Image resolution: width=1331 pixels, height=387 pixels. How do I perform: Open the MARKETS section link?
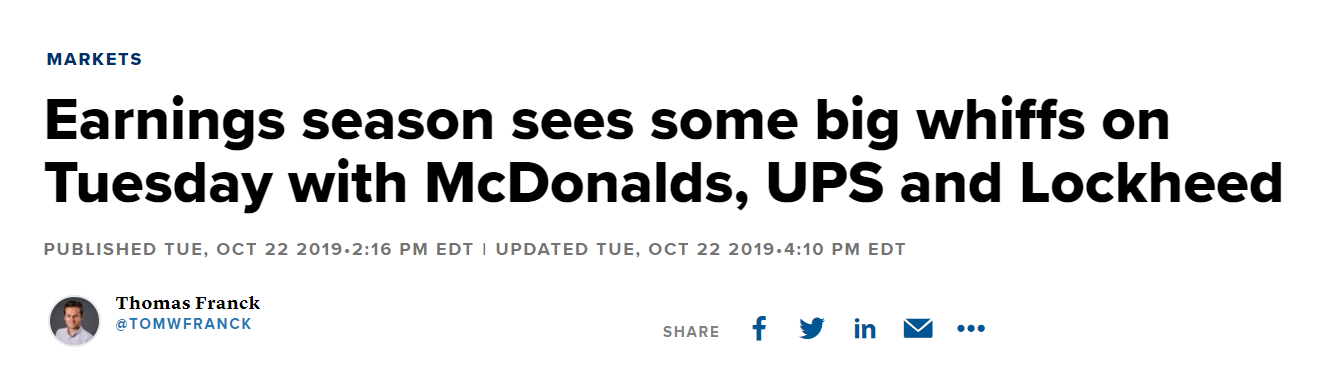coord(95,59)
